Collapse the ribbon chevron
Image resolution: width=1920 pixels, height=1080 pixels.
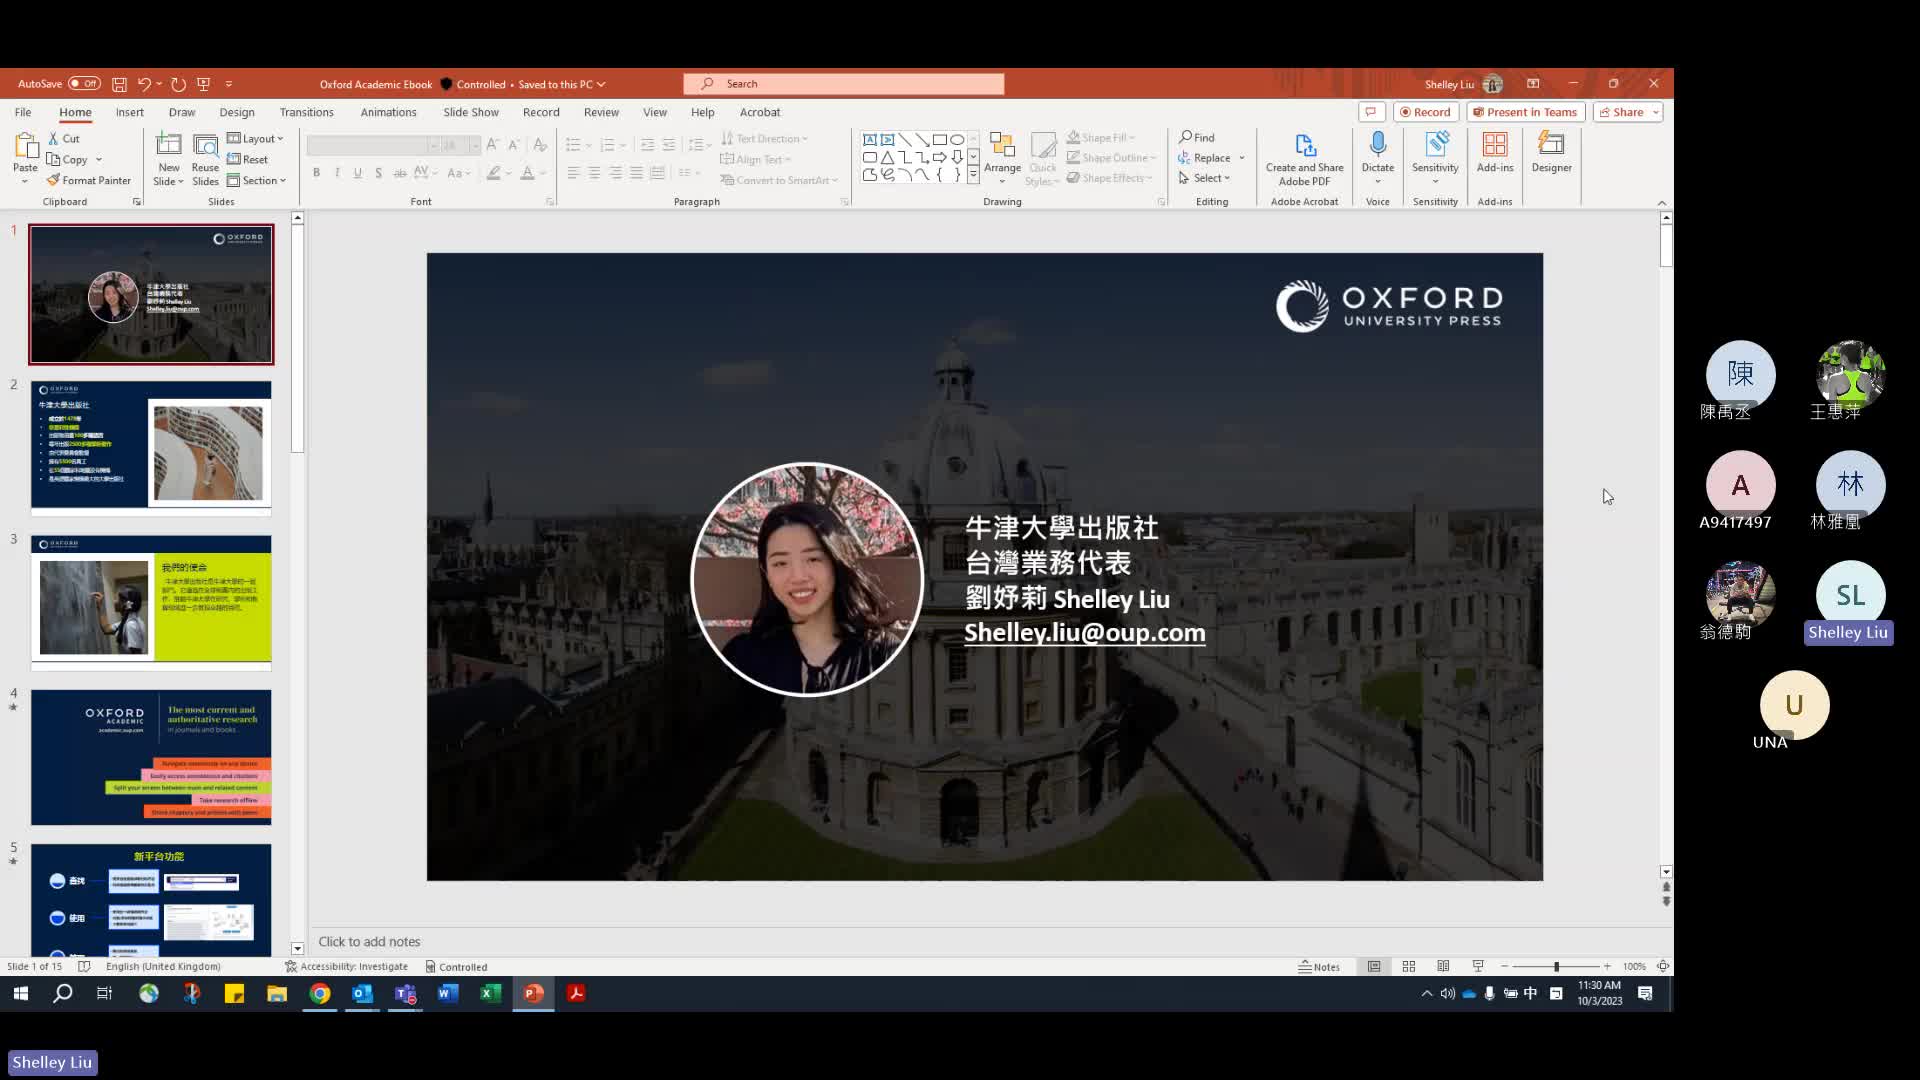(1662, 202)
